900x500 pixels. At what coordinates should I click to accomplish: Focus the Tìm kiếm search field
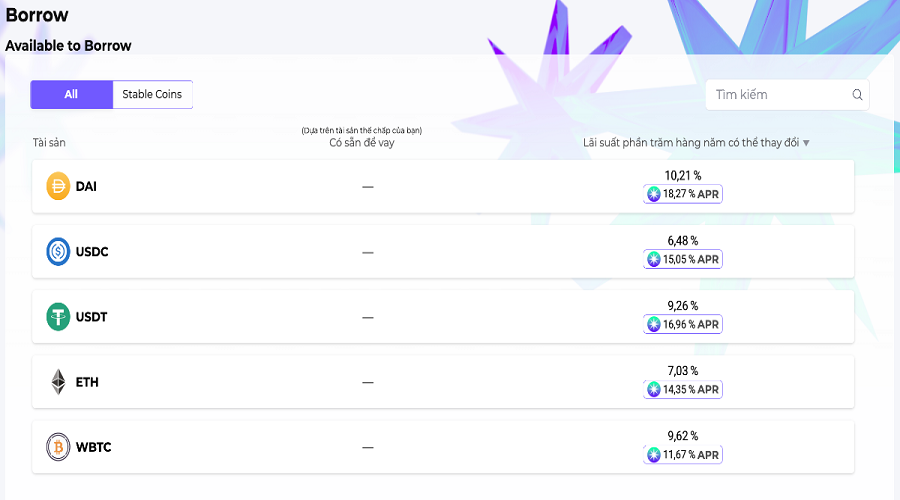pyautogui.click(x=787, y=95)
